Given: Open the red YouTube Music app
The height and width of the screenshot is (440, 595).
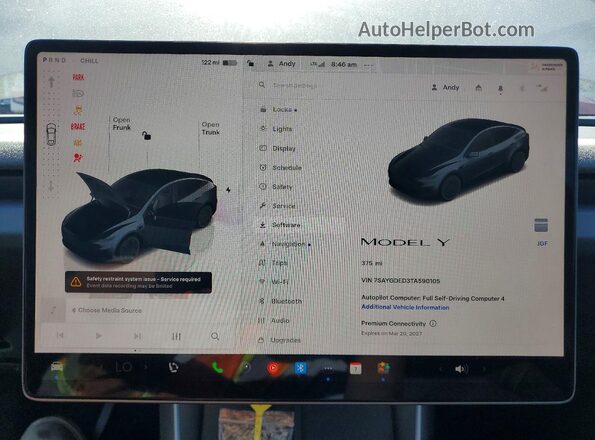Looking at the screenshot, I should pyautogui.click(x=273, y=368).
